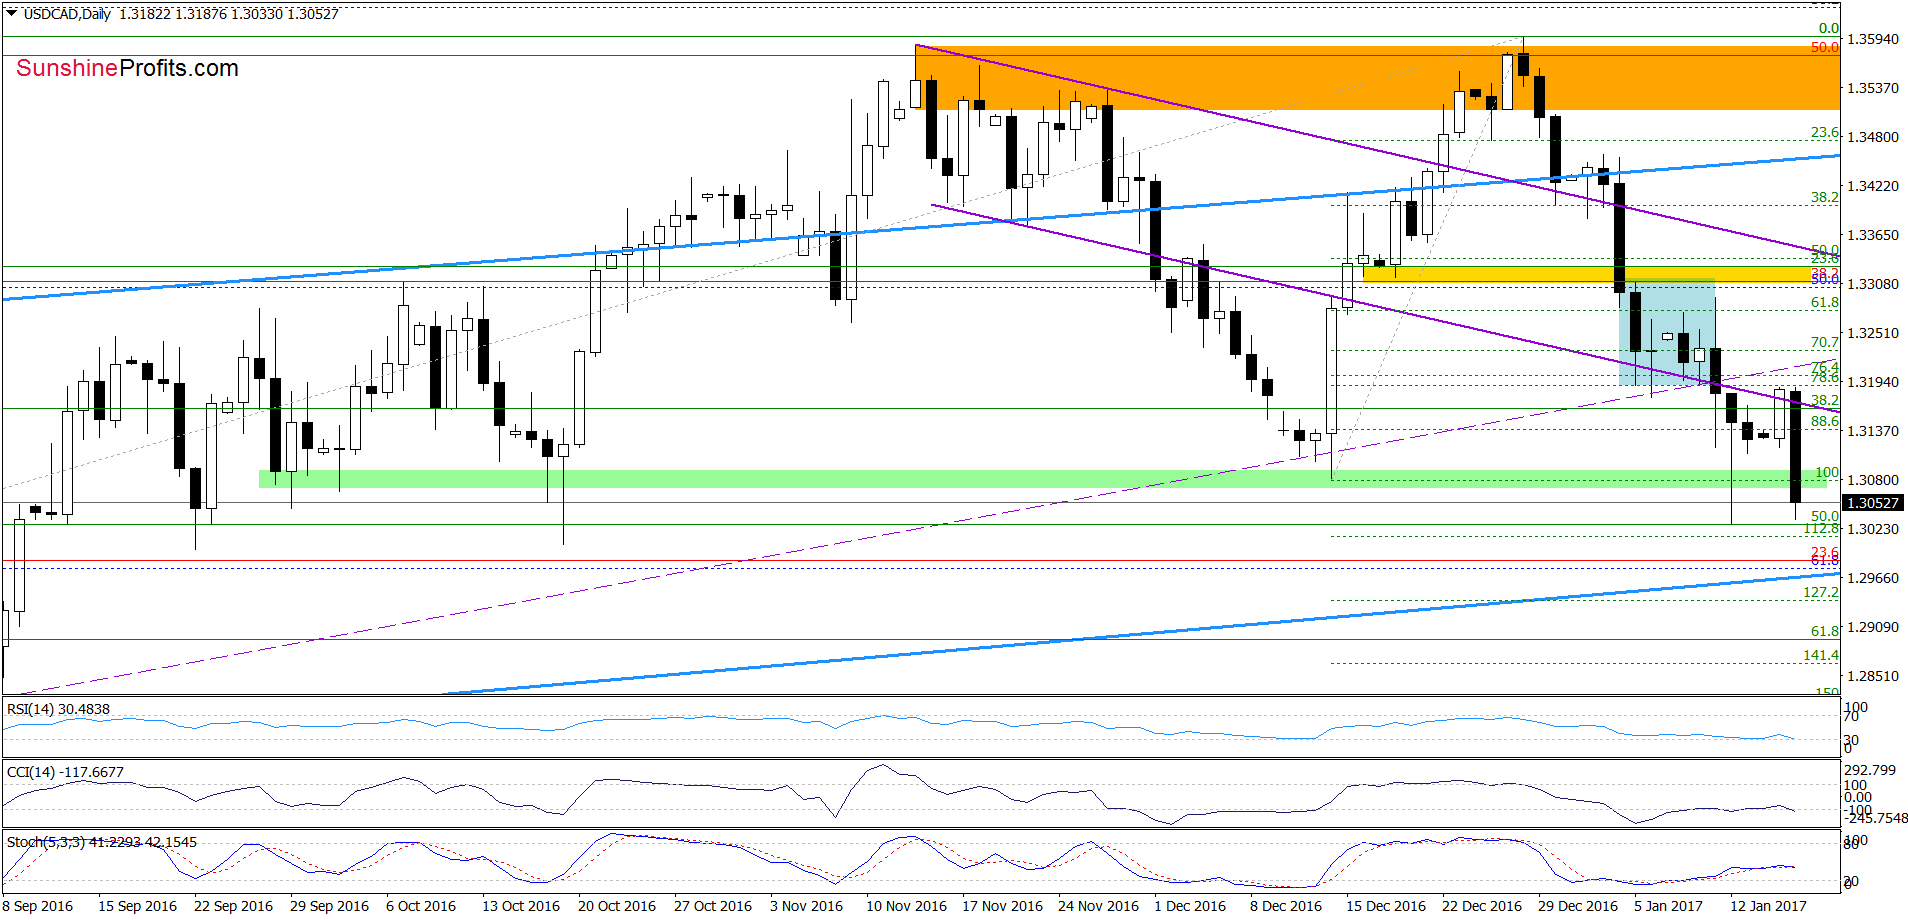Click the 27 Oct 2016 date label

click(713, 906)
